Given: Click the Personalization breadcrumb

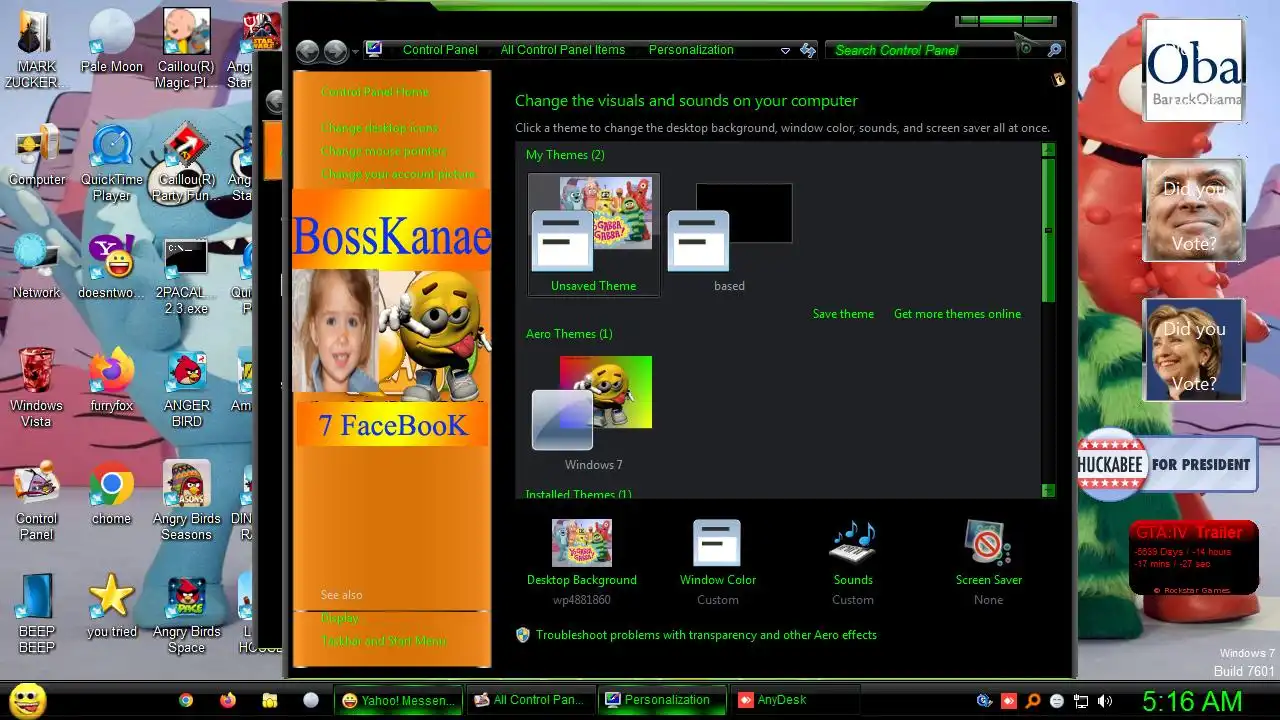Looking at the screenshot, I should (x=691, y=50).
